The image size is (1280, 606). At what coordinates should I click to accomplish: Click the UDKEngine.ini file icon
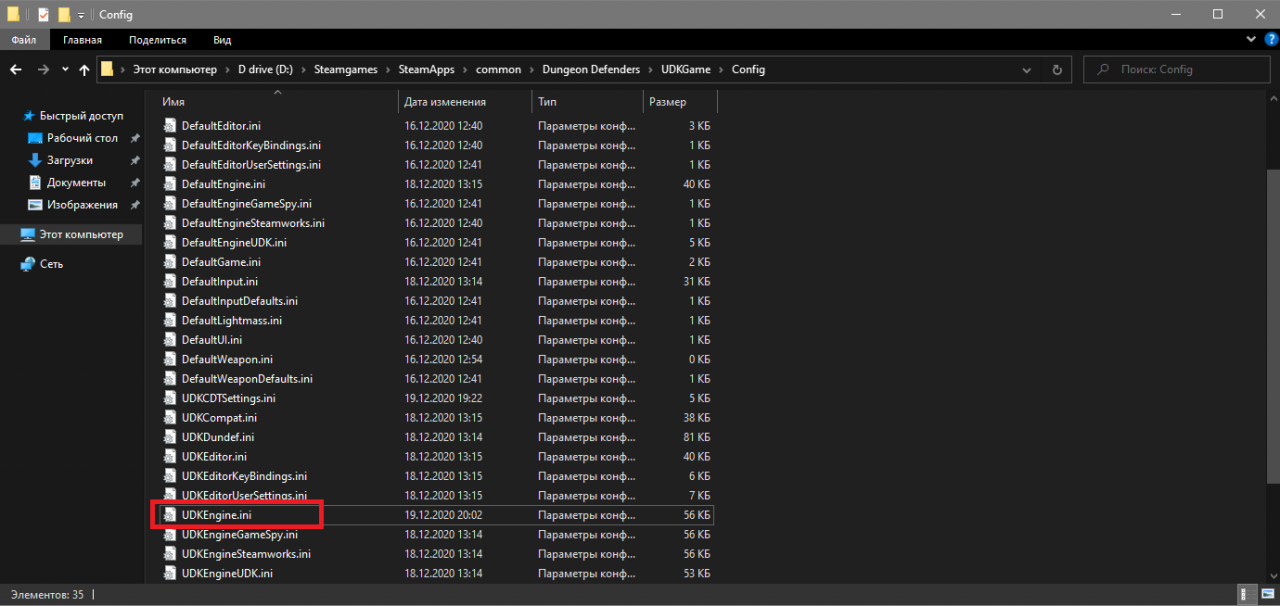(x=170, y=515)
